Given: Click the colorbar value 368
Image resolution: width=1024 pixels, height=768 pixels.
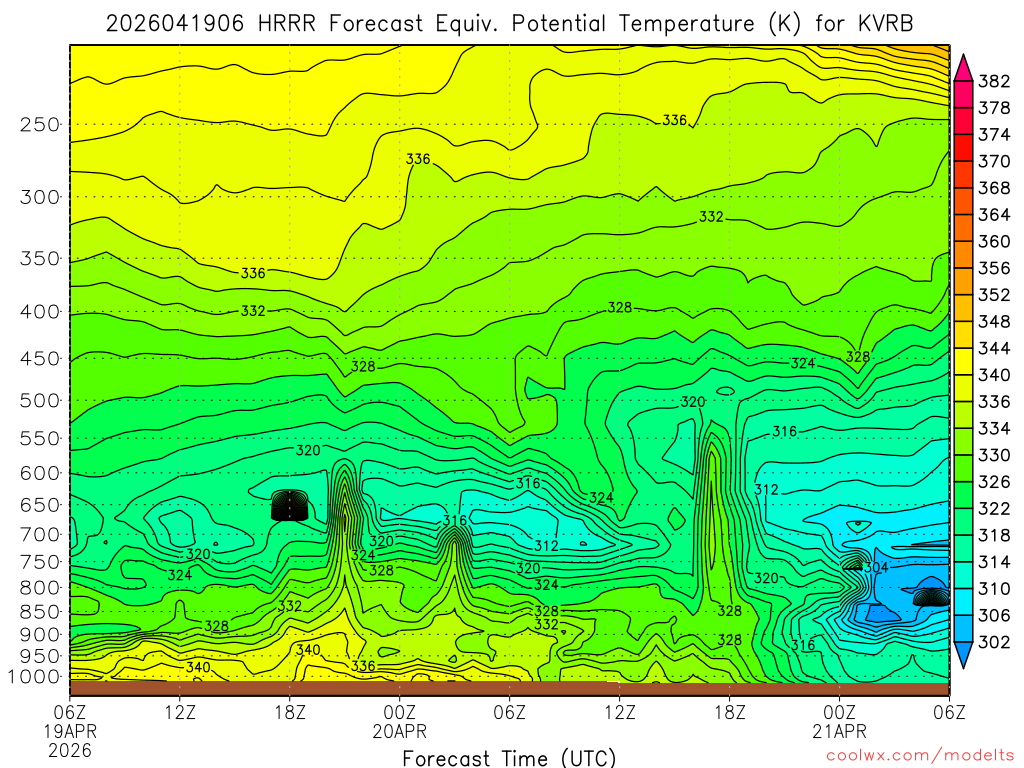Looking at the screenshot, I should [x=993, y=189].
